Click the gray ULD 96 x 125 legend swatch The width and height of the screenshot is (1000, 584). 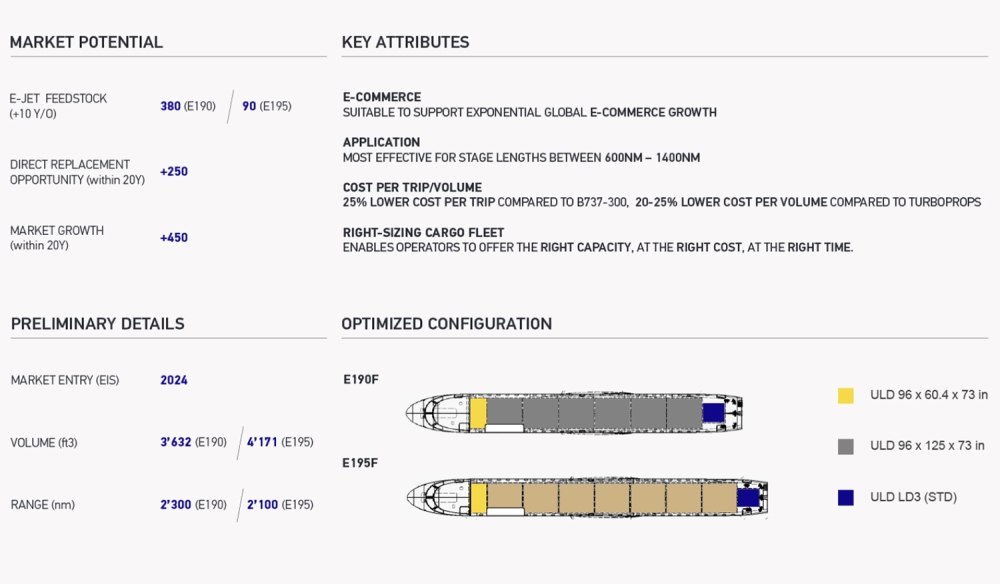[x=846, y=446]
